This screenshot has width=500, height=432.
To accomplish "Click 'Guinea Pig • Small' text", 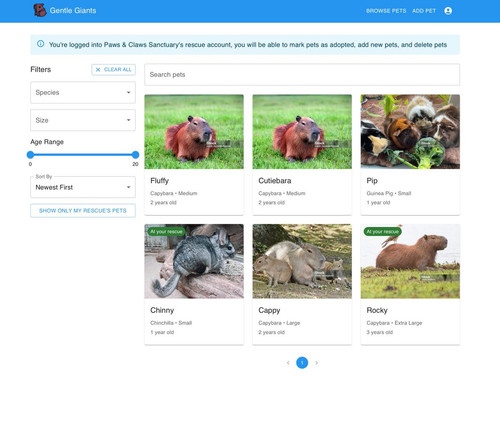I will 389,193.
